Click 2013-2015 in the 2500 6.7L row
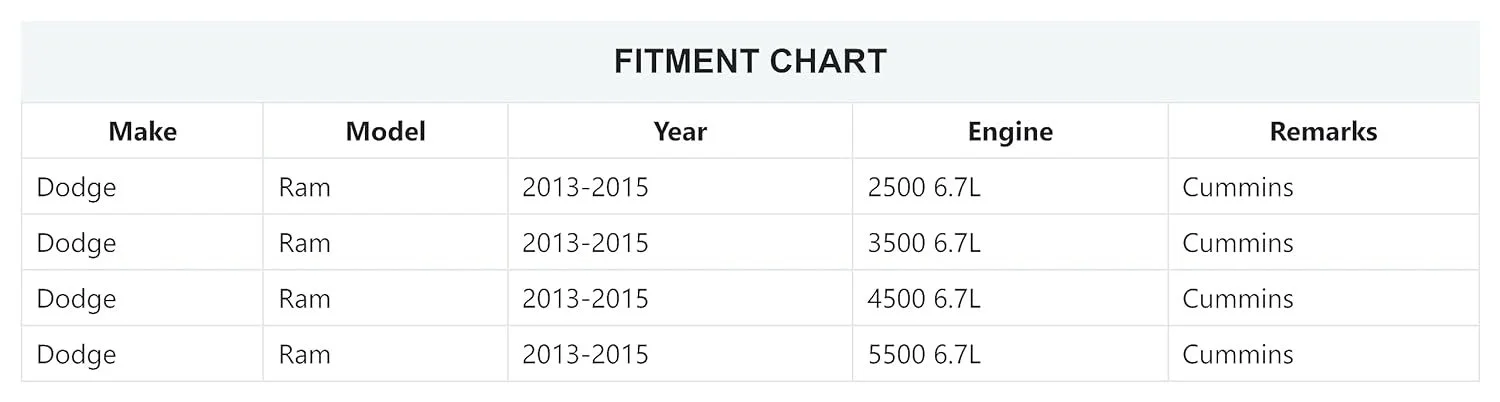The image size is (1500, 402). (585, 187)
